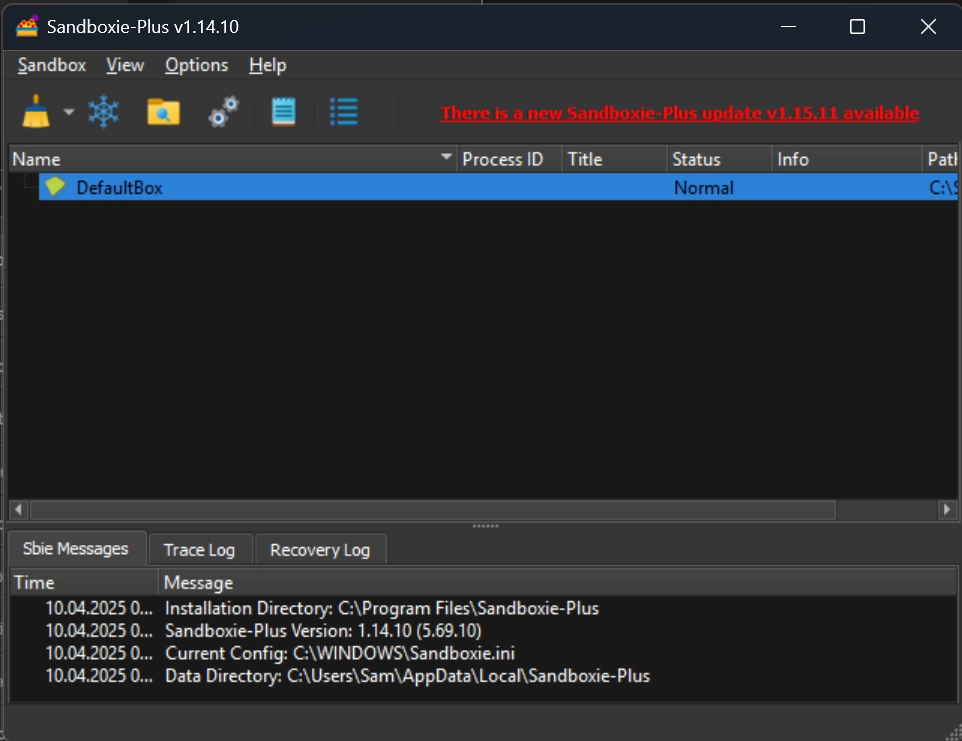
Task: Click the Path column header
Action: click(941, 159)
